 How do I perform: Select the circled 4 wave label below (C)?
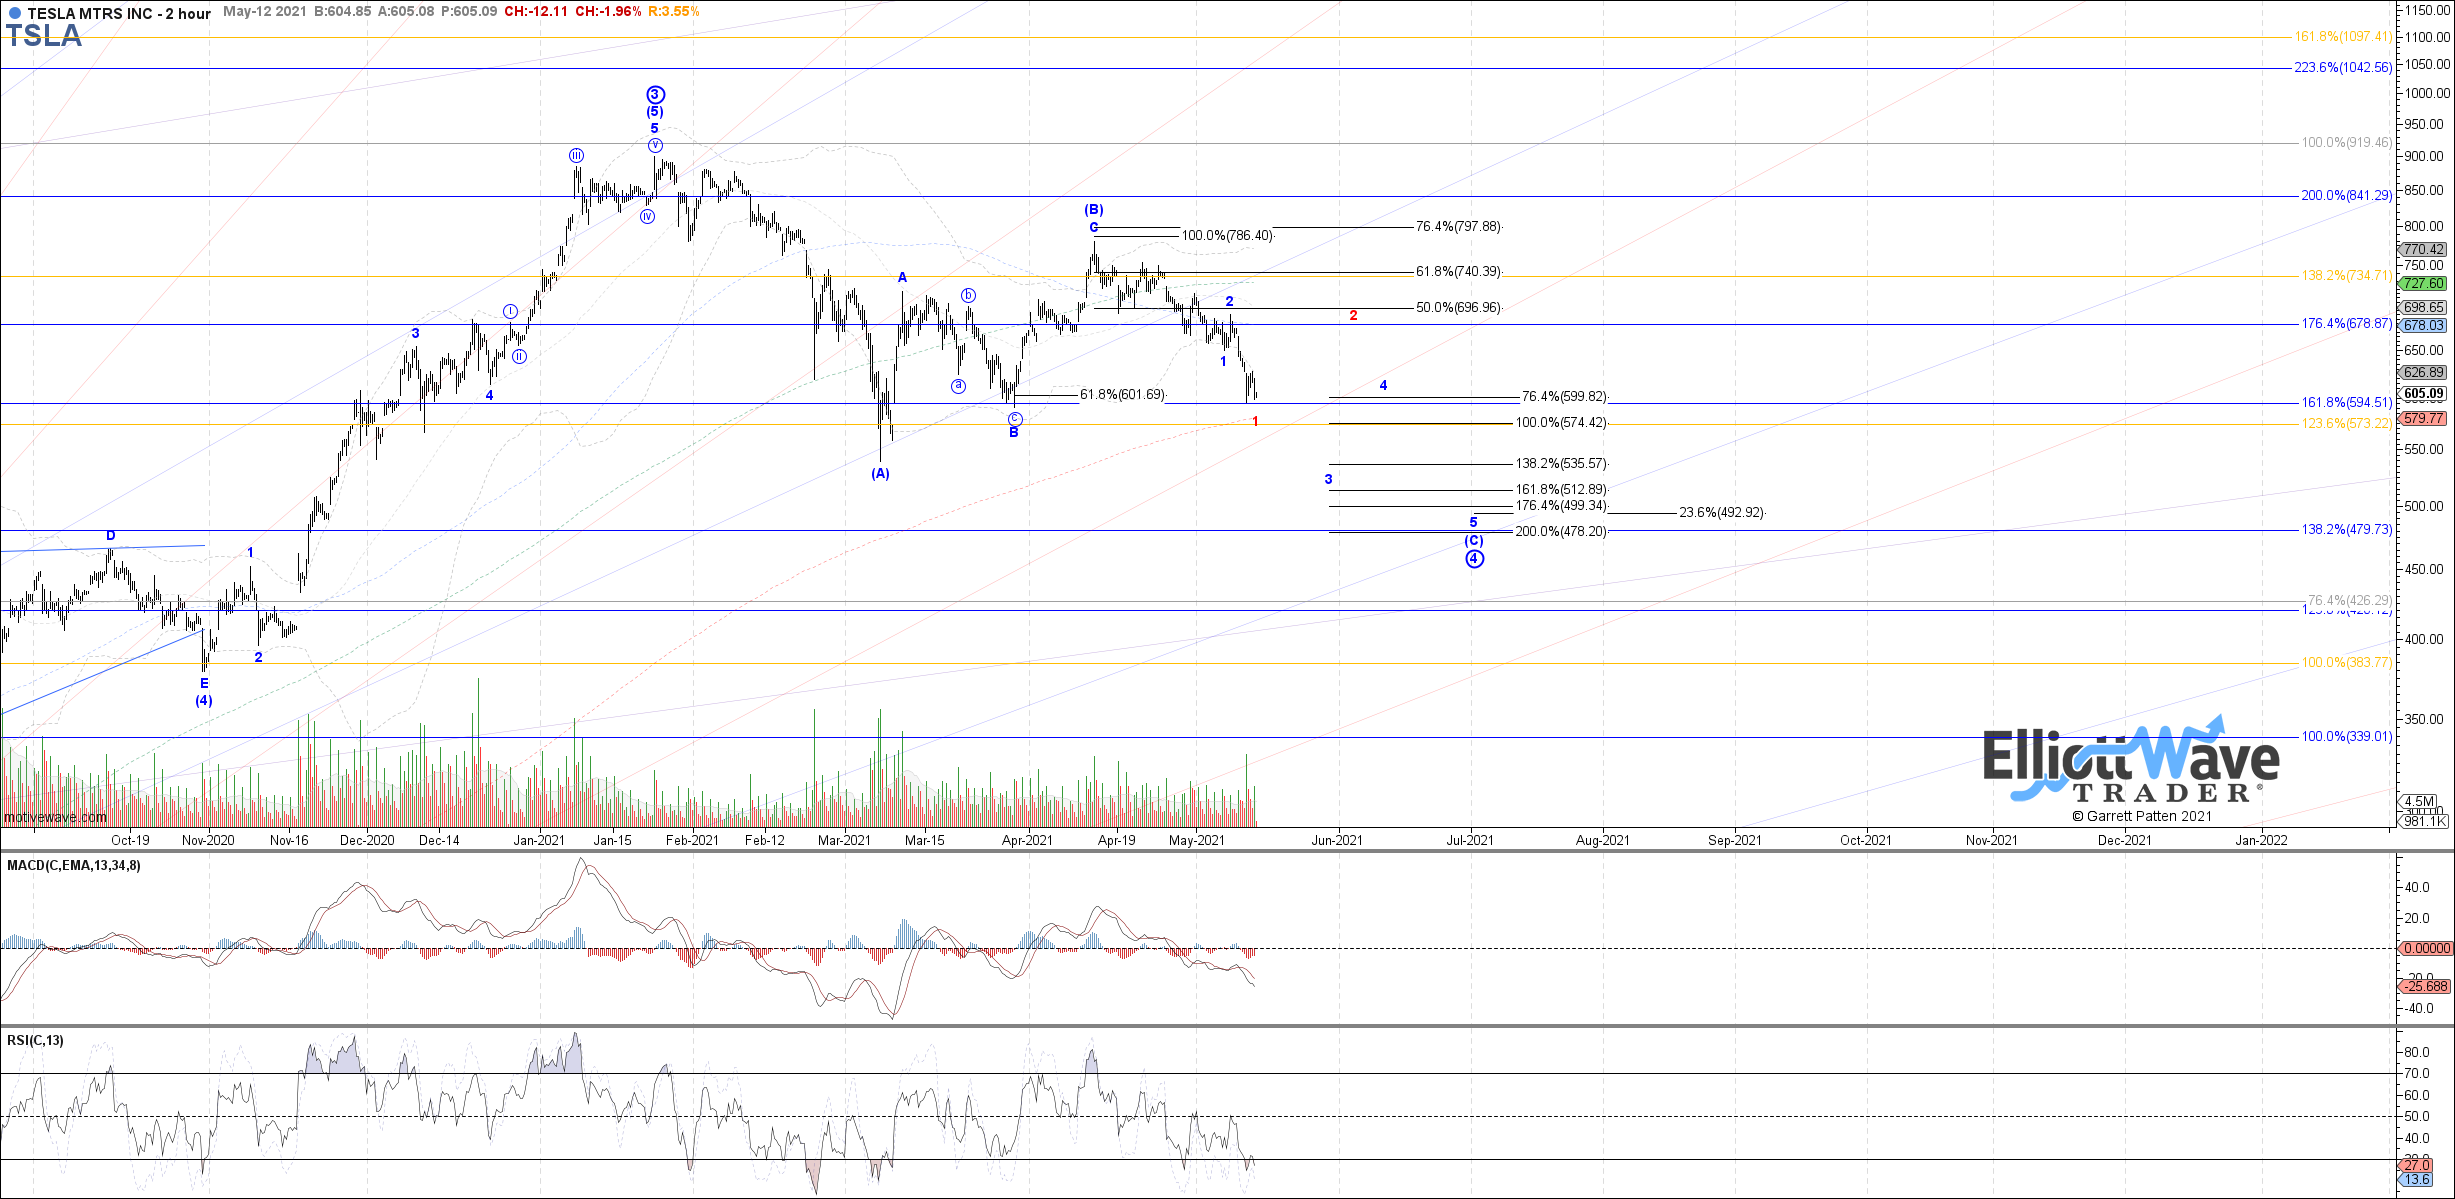pyautogui.click(x=1475, y=559)
